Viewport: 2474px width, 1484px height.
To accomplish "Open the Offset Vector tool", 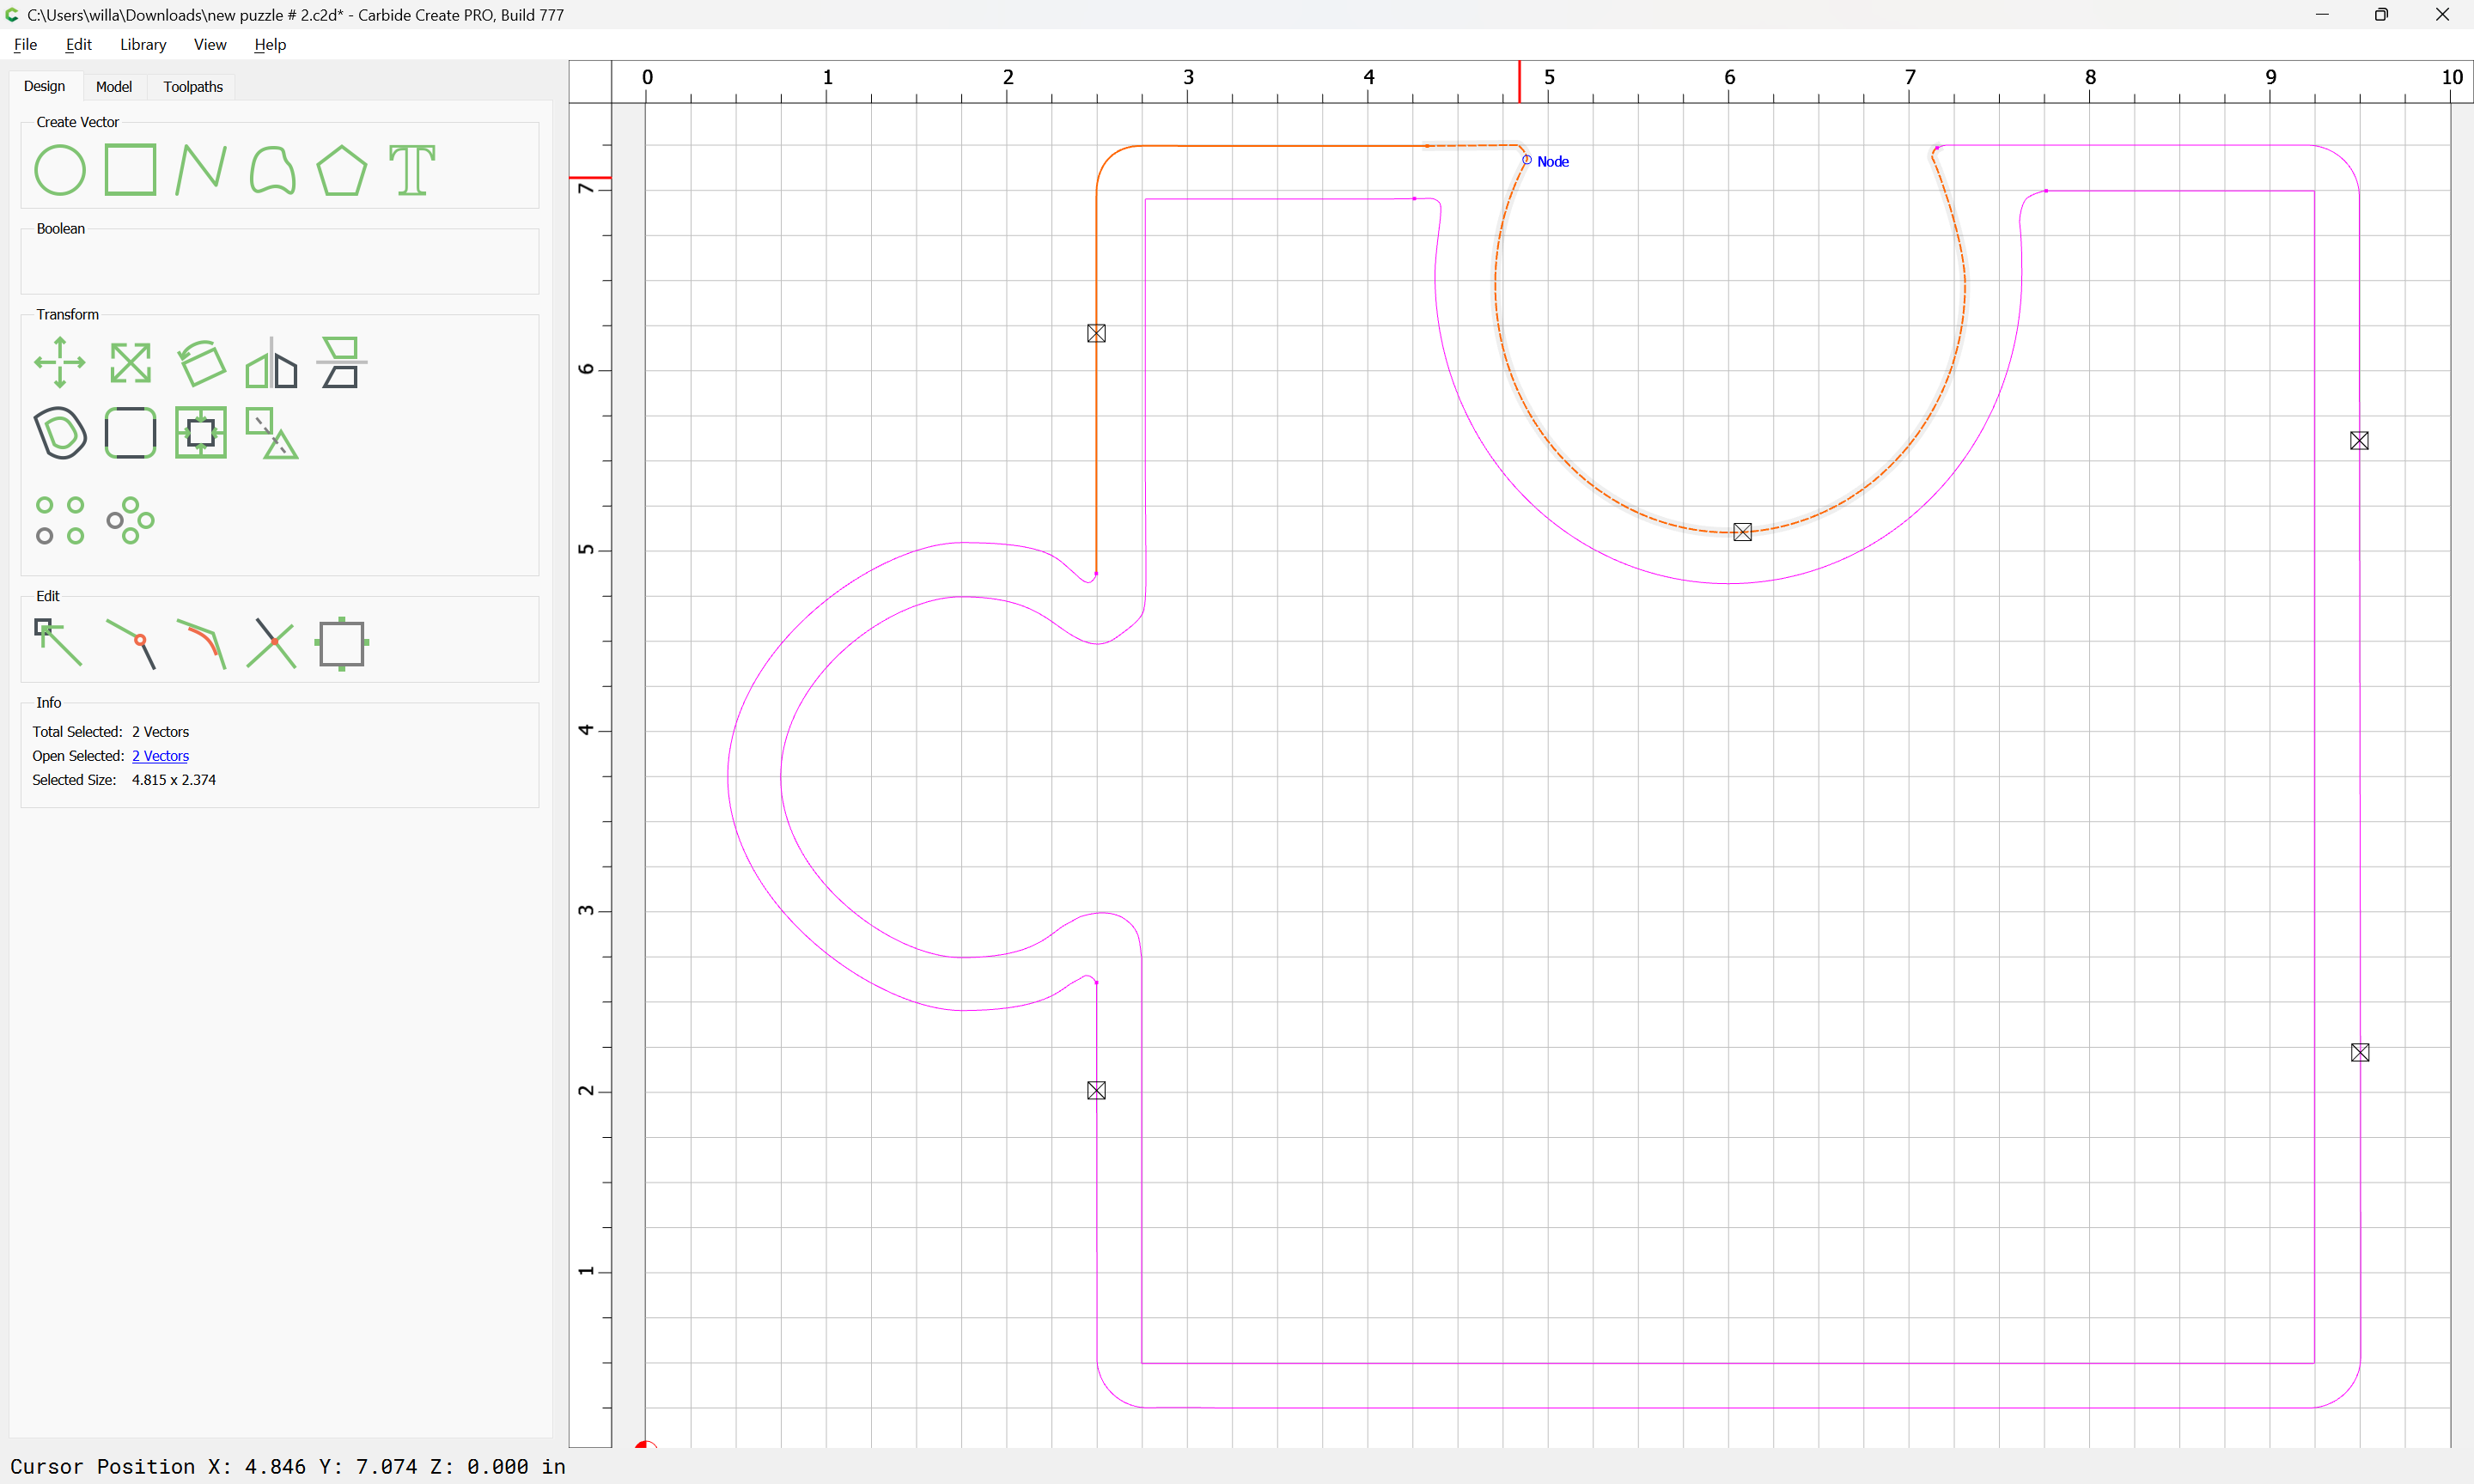I will 60,433.
